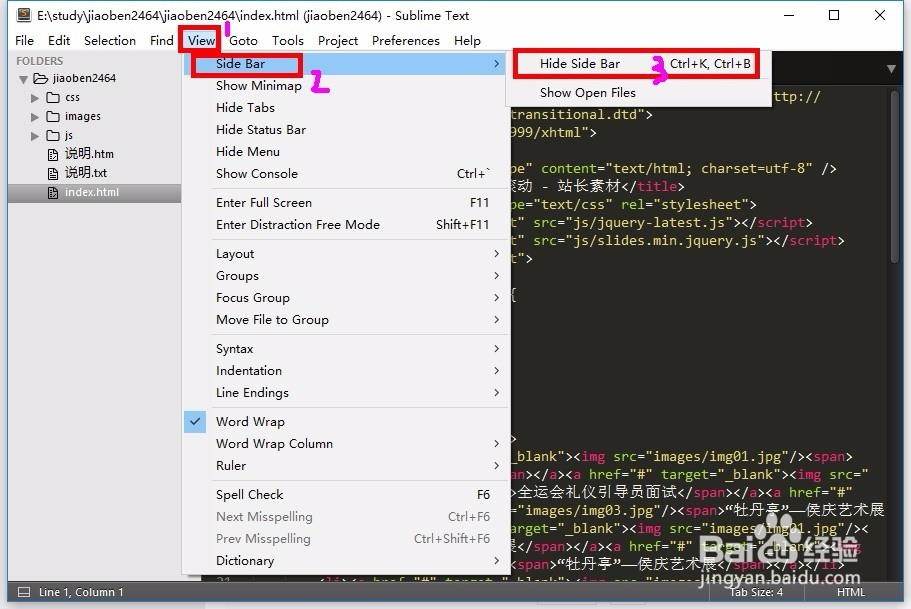
Task: Open the Line Endings submenu
Action: point(347,393)
